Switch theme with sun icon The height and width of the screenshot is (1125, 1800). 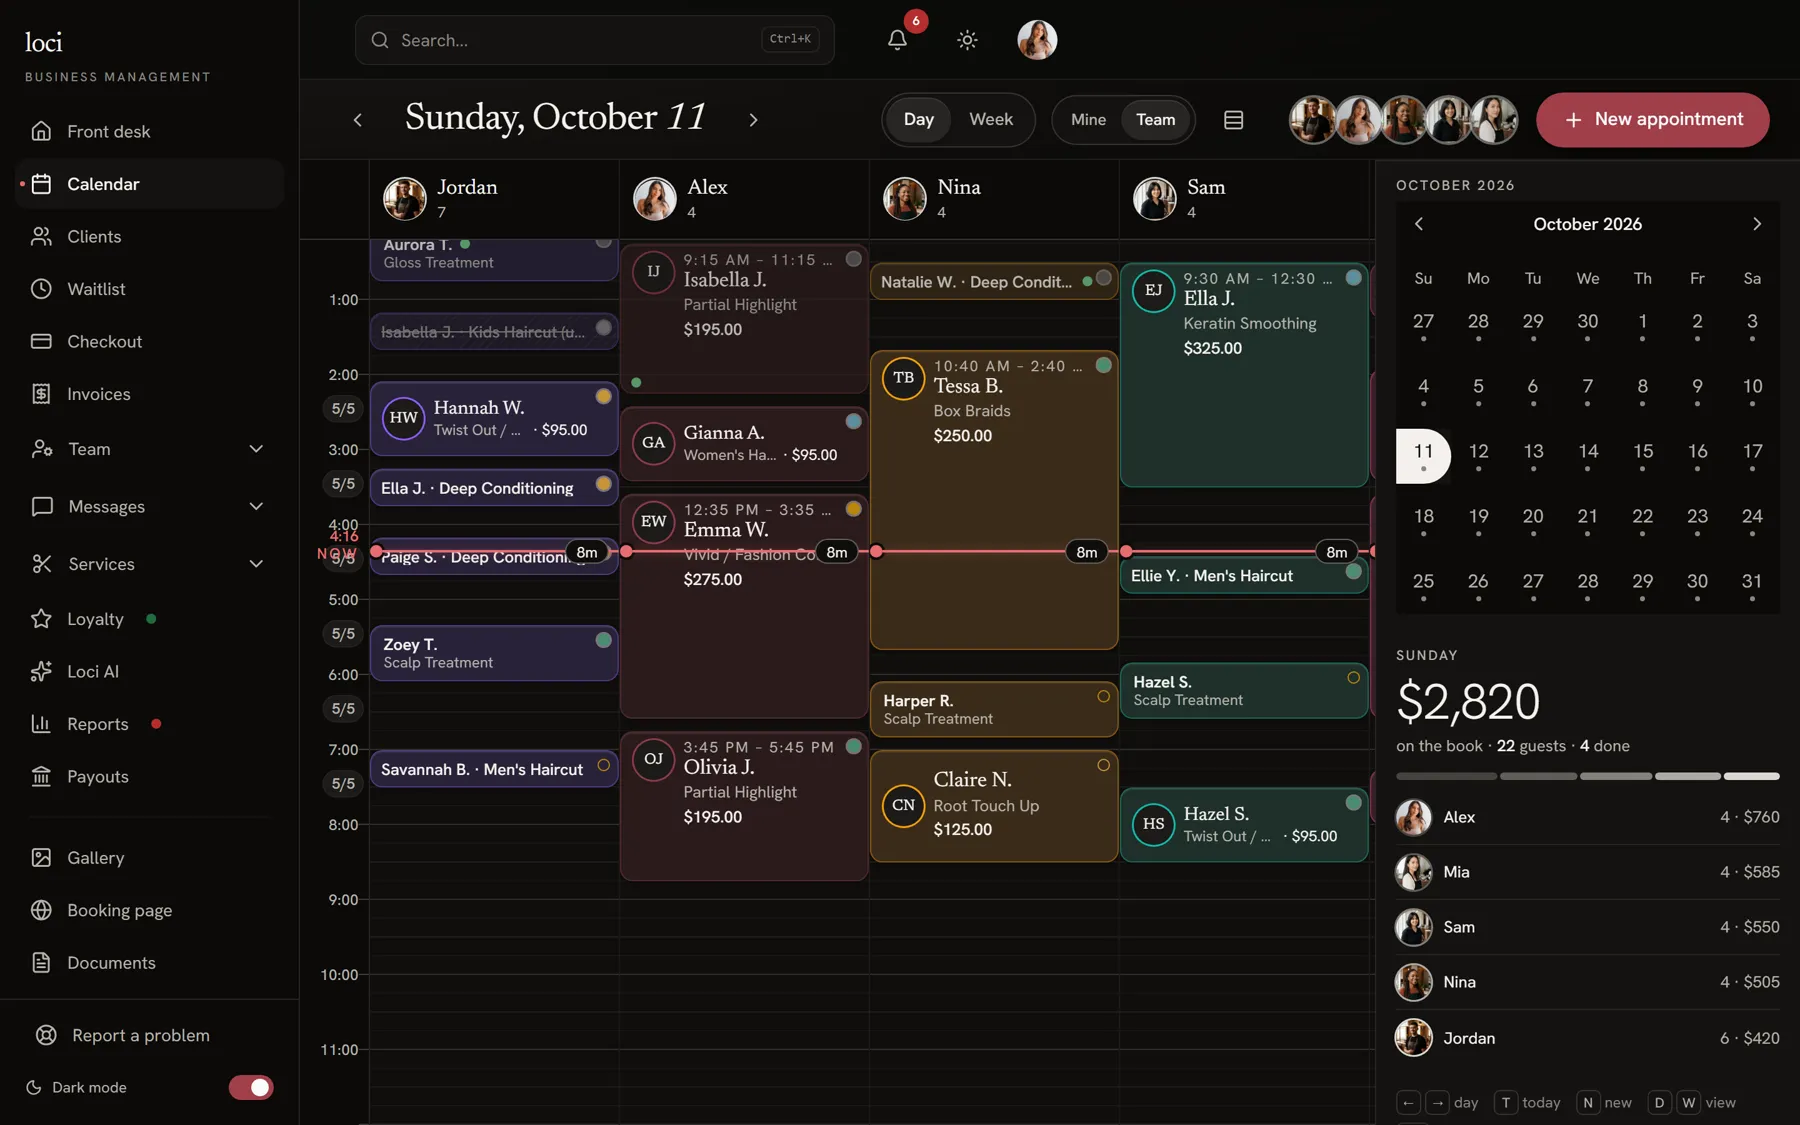tap(967, 40)
